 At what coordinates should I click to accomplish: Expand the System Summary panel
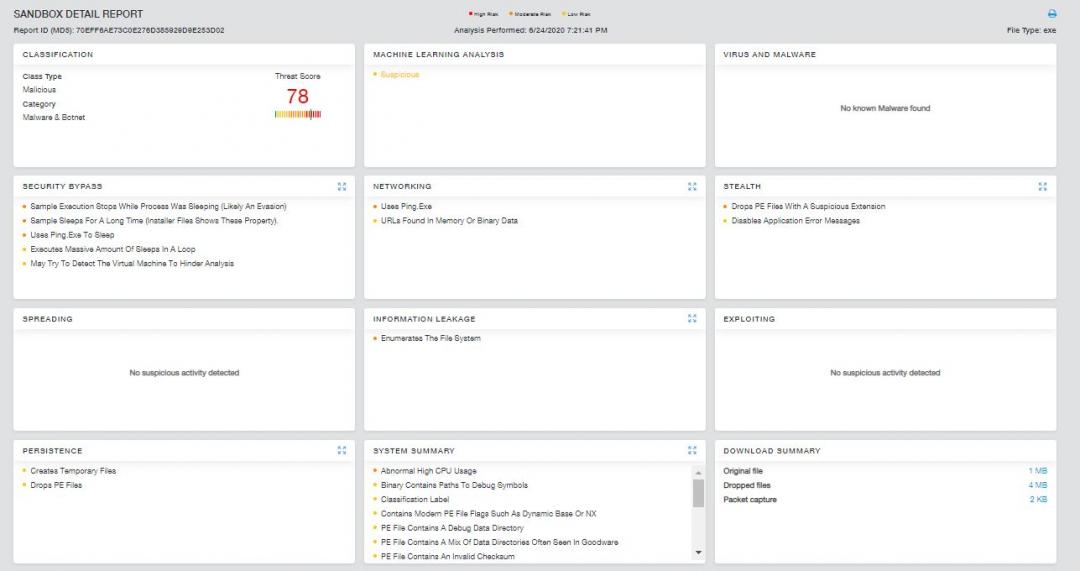tap(692, 450)
